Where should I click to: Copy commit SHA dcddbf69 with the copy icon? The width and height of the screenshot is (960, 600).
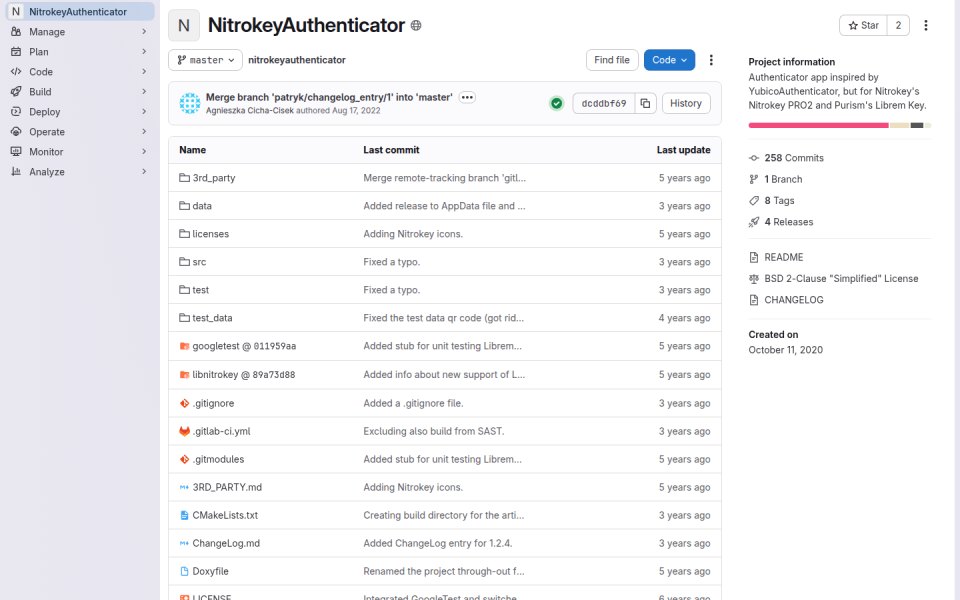pyautogui.click(x=645, y=103)
